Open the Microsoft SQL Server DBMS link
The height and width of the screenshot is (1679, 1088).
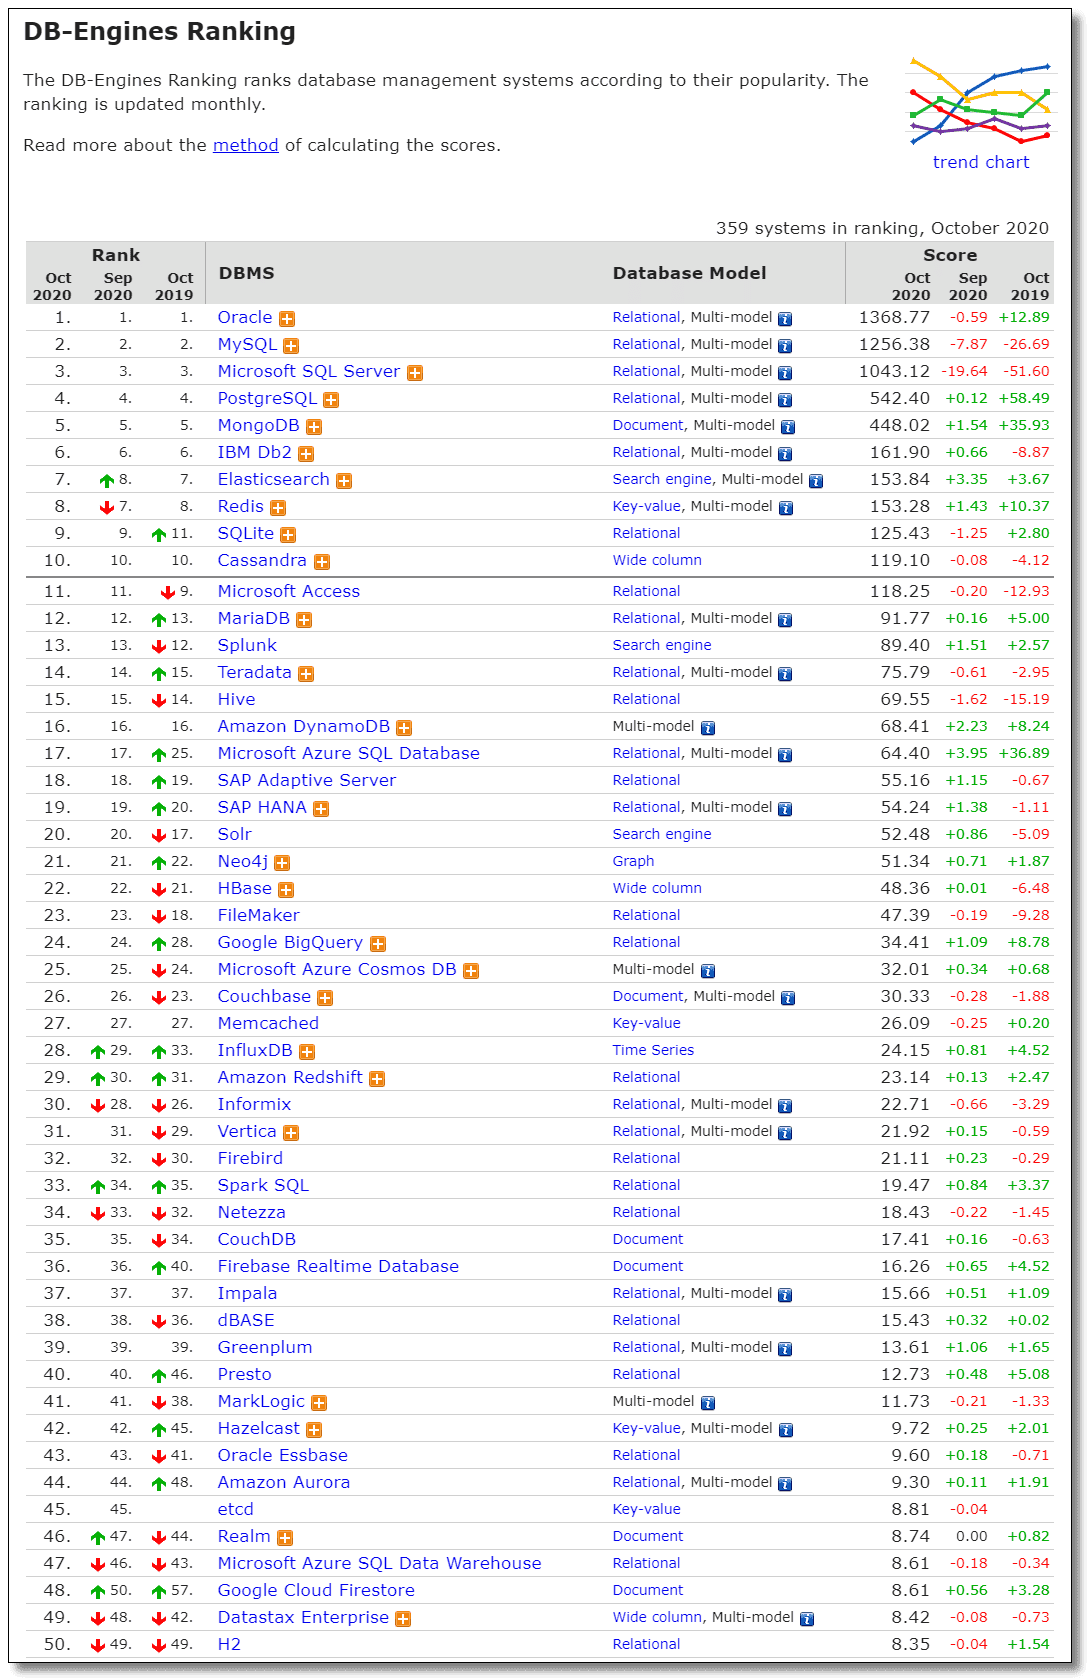point(309,371)
